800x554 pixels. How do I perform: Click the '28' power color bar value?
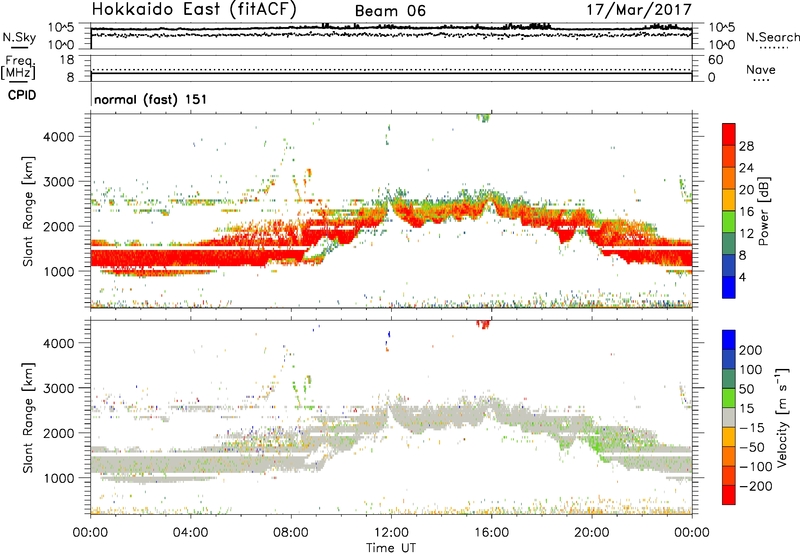point(746,146)
